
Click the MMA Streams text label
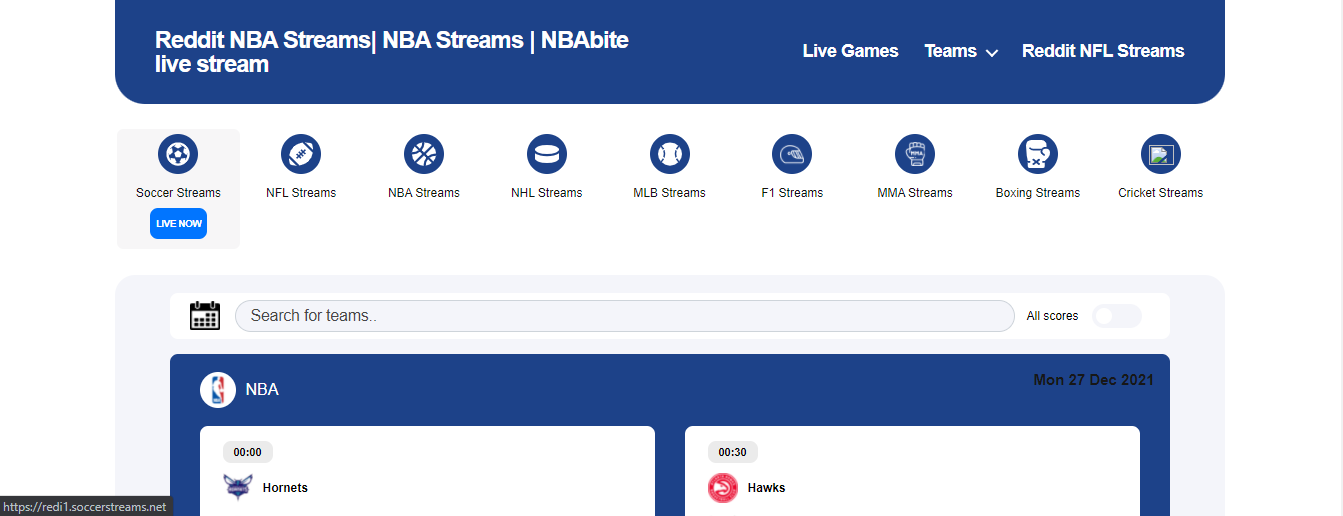point(915,193)
